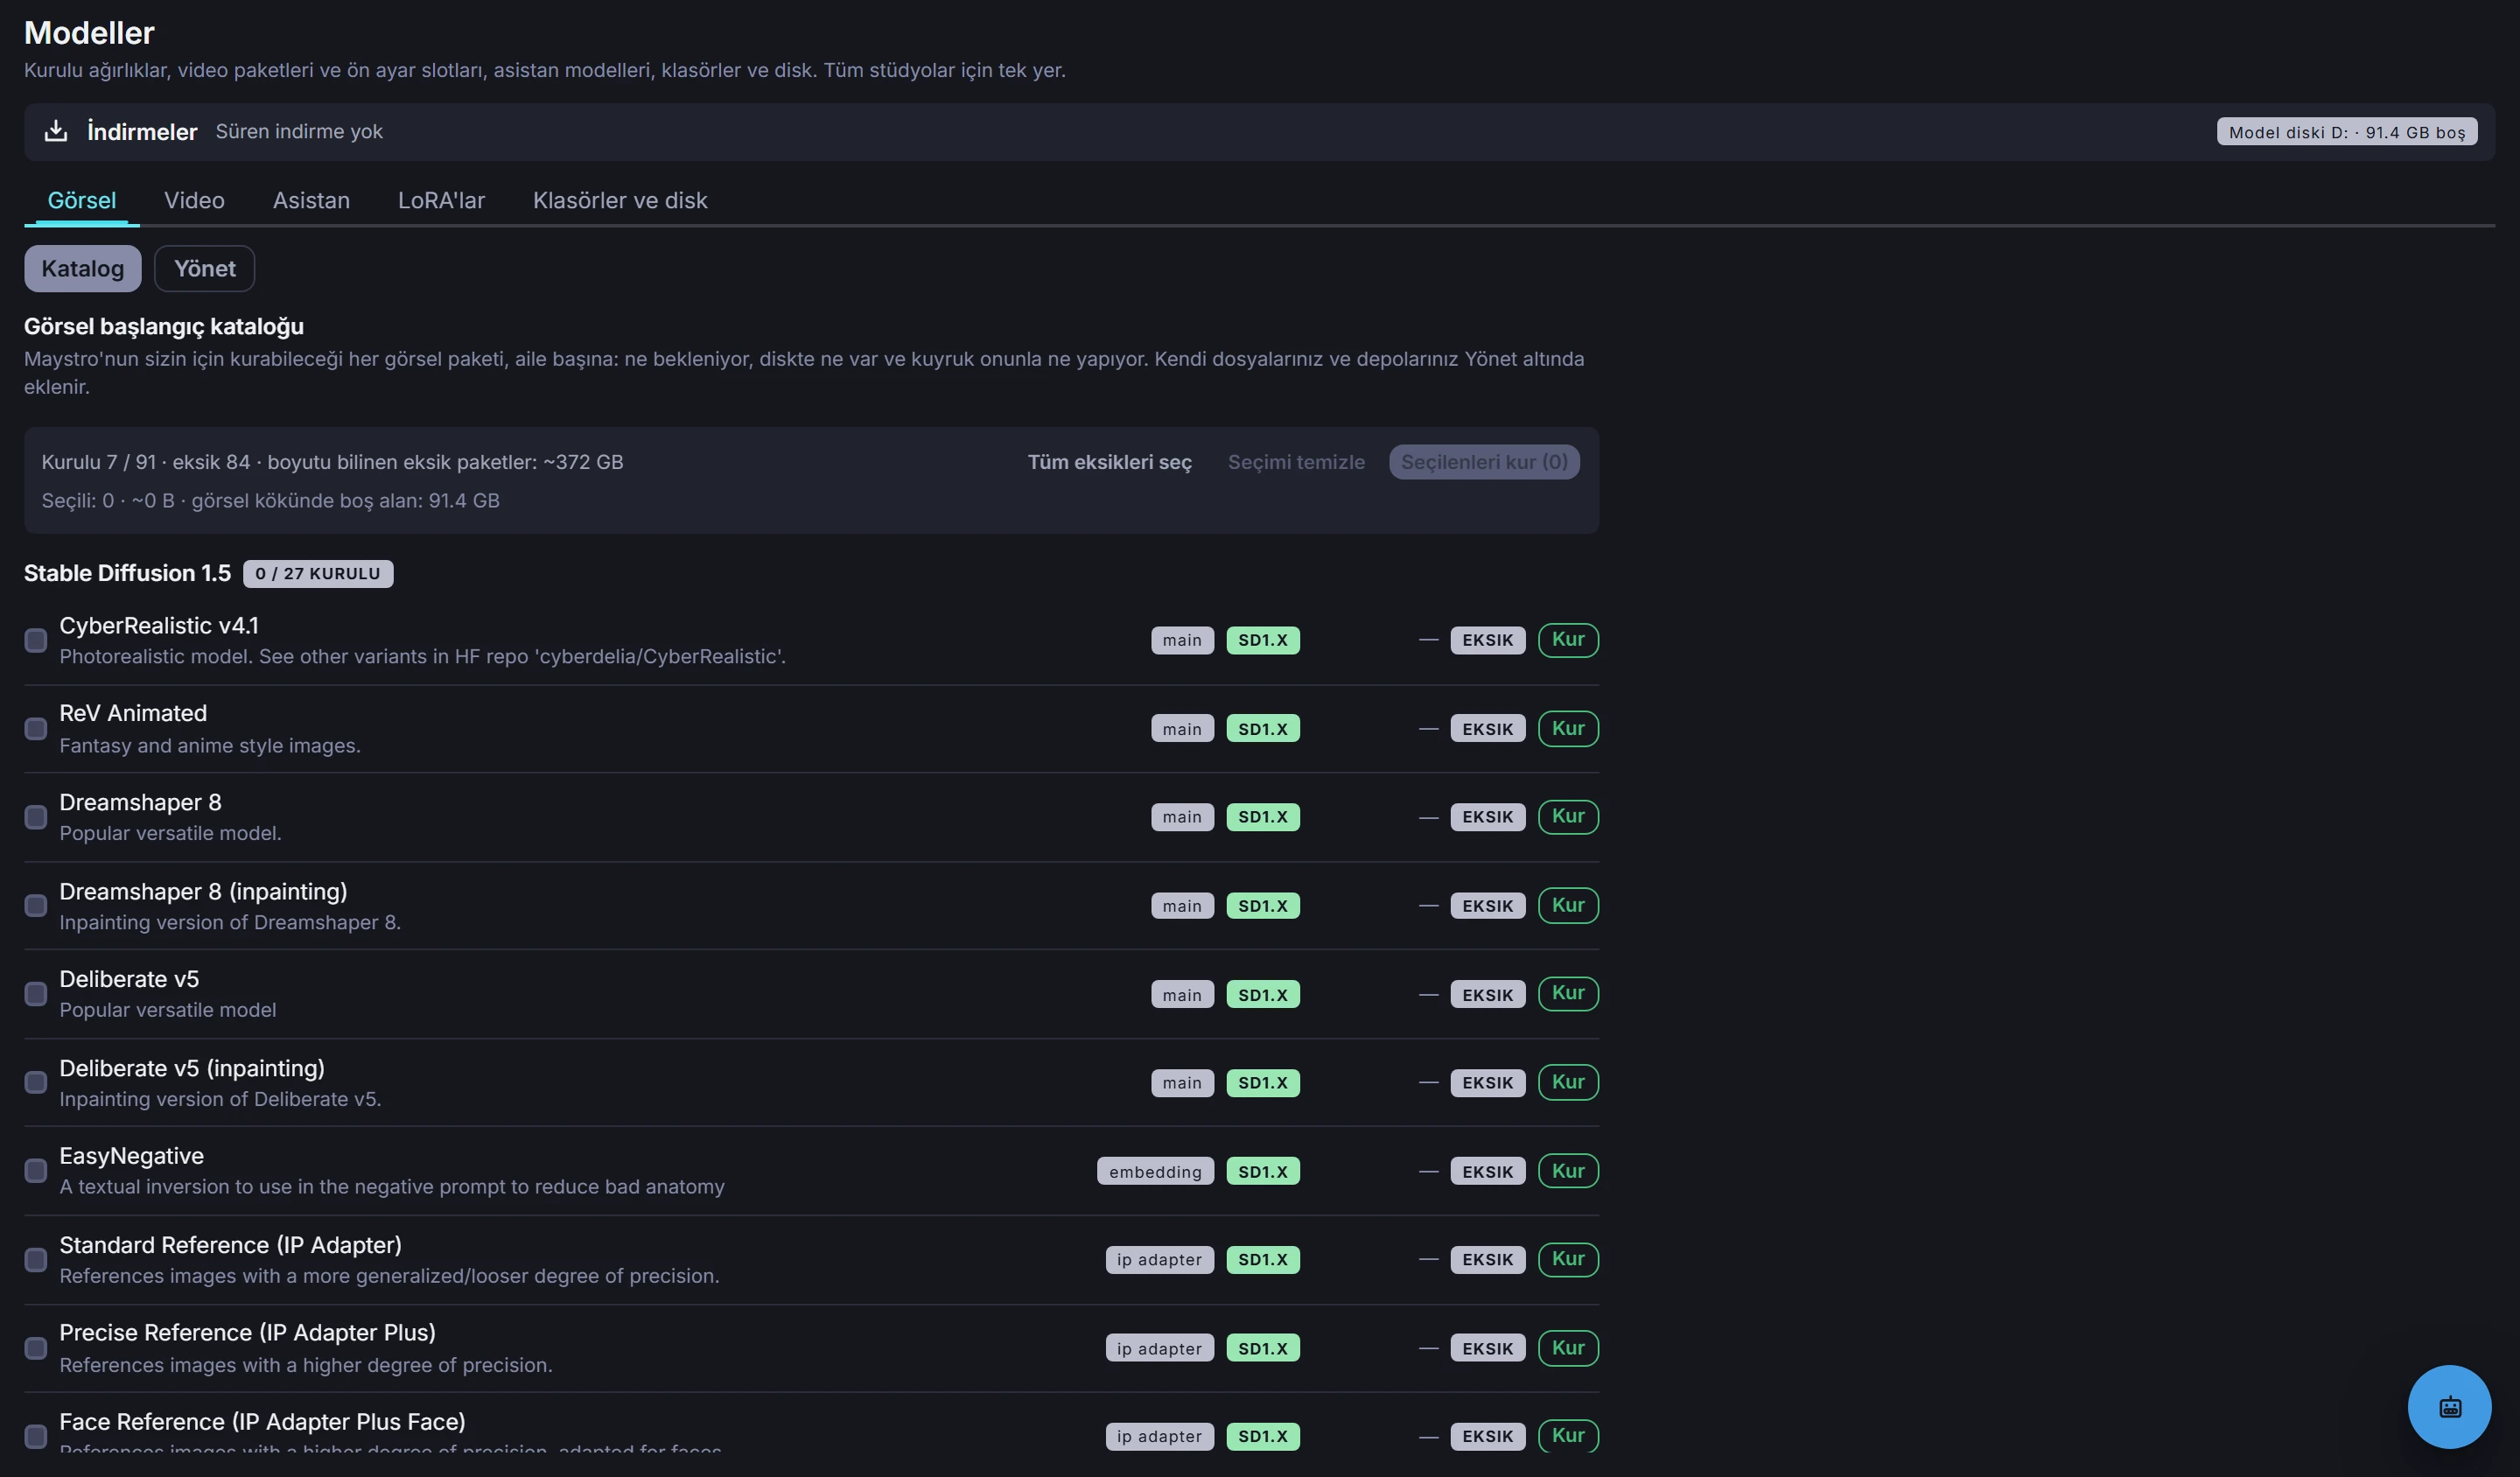This screenshot has height=1477, width=2520.
Task: Open the Klasörler ve disk tab
Action: pyautogui.click(x=620, y=200)
